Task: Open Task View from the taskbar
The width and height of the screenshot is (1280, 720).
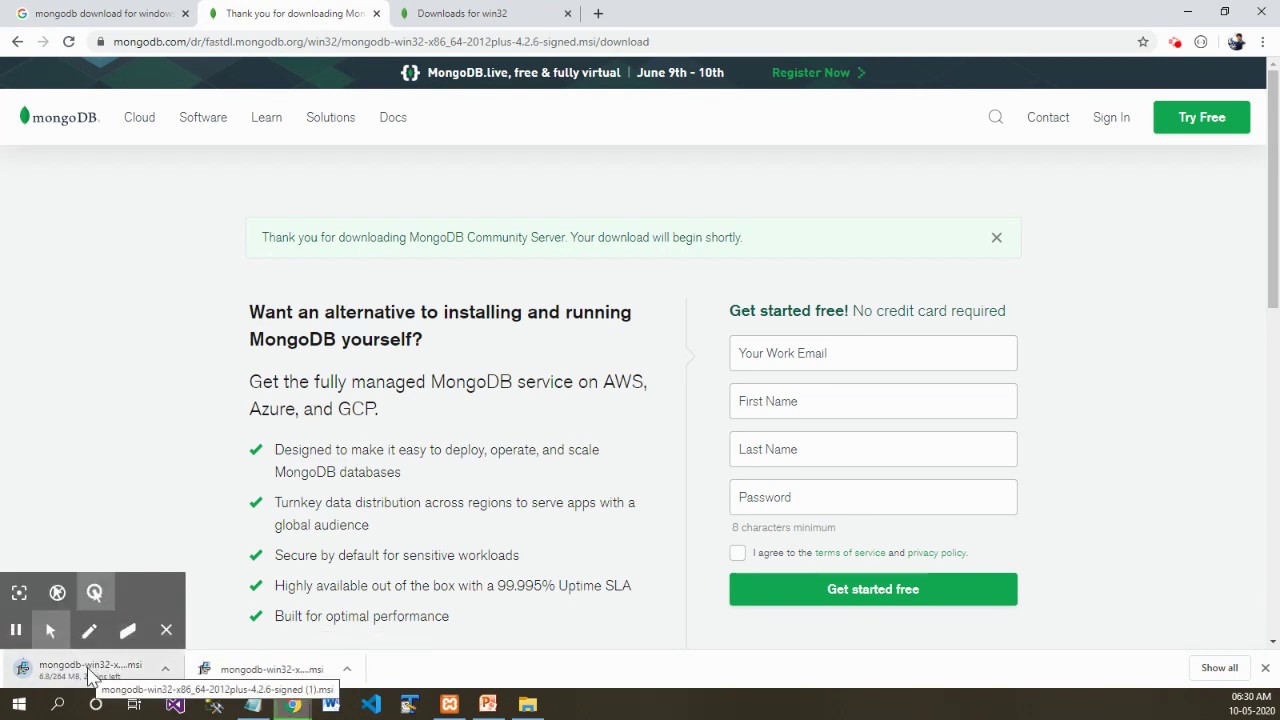Action: pos(134,705)
